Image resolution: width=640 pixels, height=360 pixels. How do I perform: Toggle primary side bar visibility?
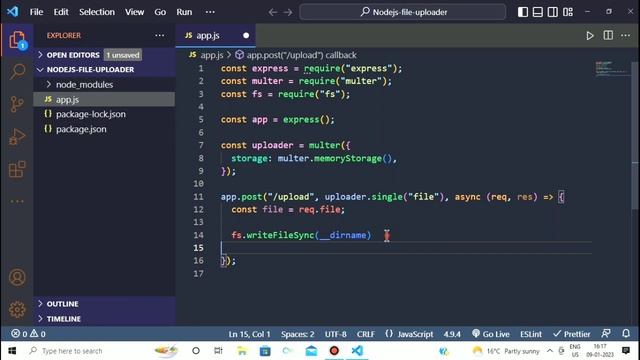coord(523,12)
